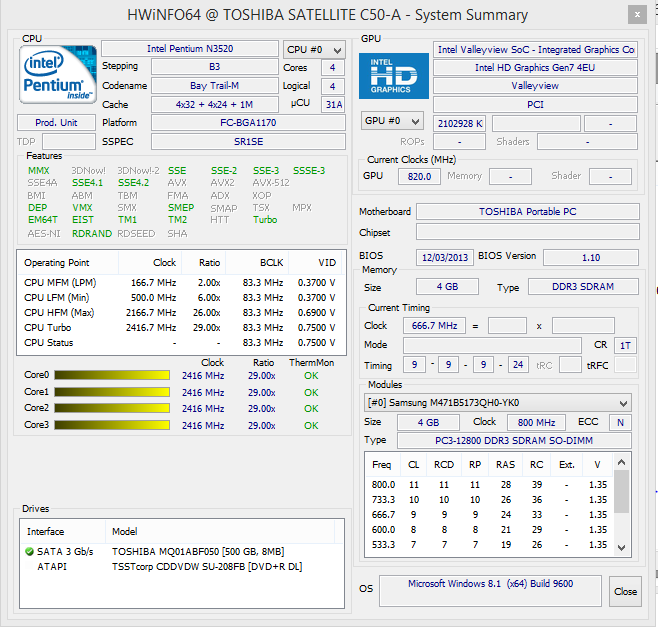658x629 pixels.
Task: Click the 2102928 K video memory field
Action: [460, 123]
